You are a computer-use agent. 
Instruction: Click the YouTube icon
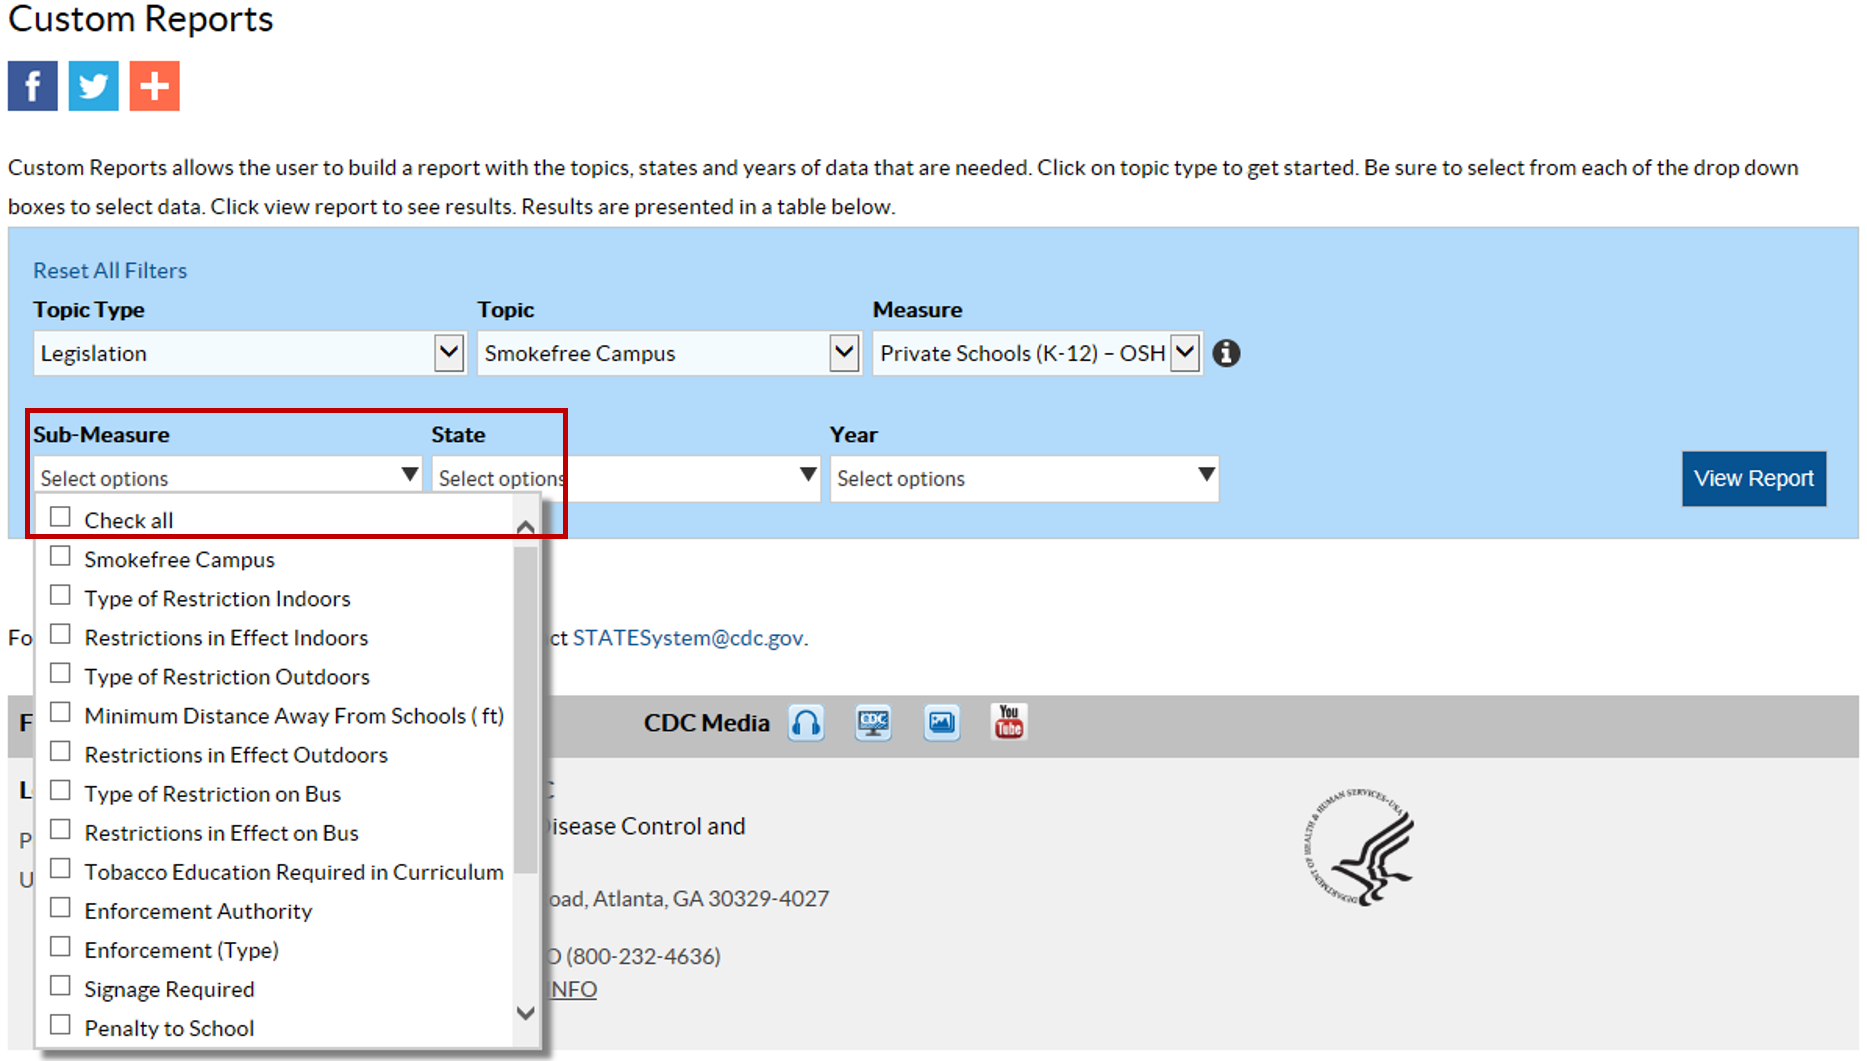pos(1008,721)
